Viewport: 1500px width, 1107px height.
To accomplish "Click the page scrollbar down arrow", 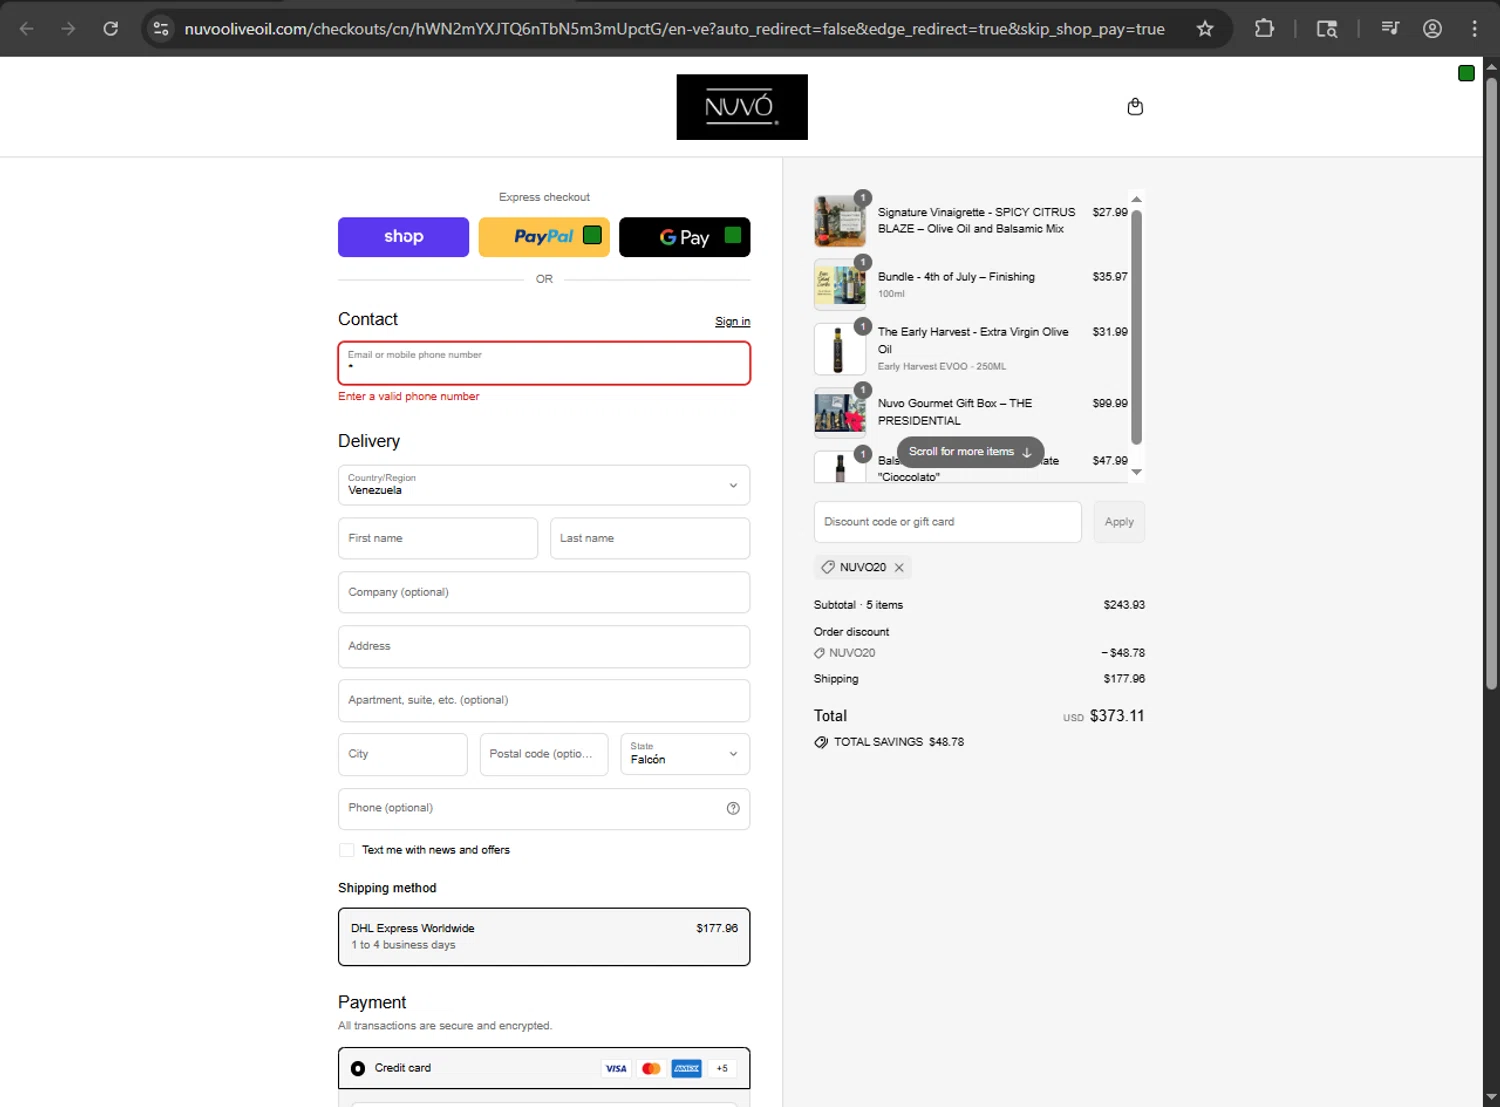I will [x=1491, y=1097].
